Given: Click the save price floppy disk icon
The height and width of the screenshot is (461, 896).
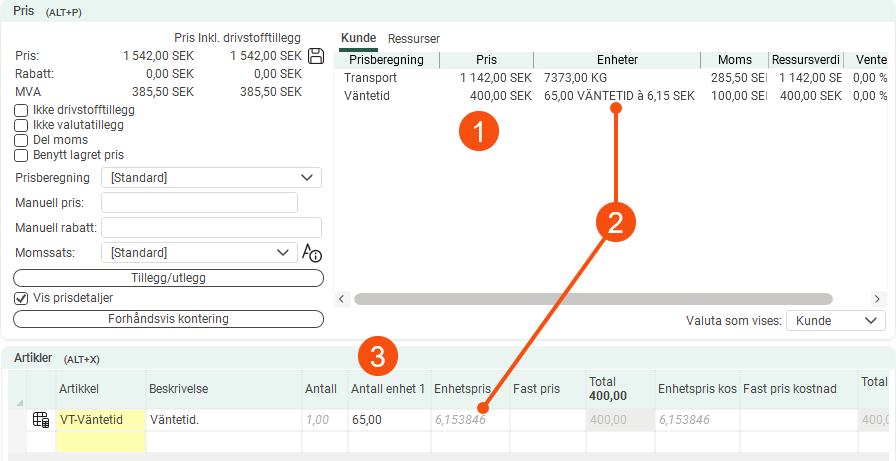Looking at the screenshot, I should [x=316, y=56].
